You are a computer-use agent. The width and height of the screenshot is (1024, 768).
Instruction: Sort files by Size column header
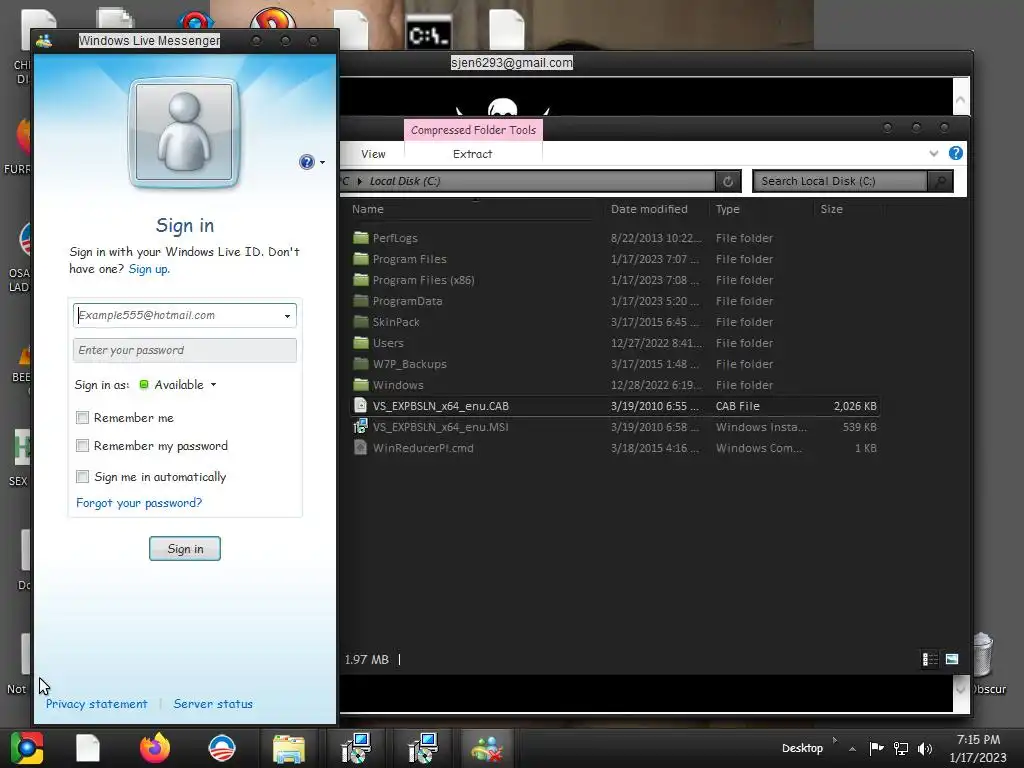coord(831,209)
